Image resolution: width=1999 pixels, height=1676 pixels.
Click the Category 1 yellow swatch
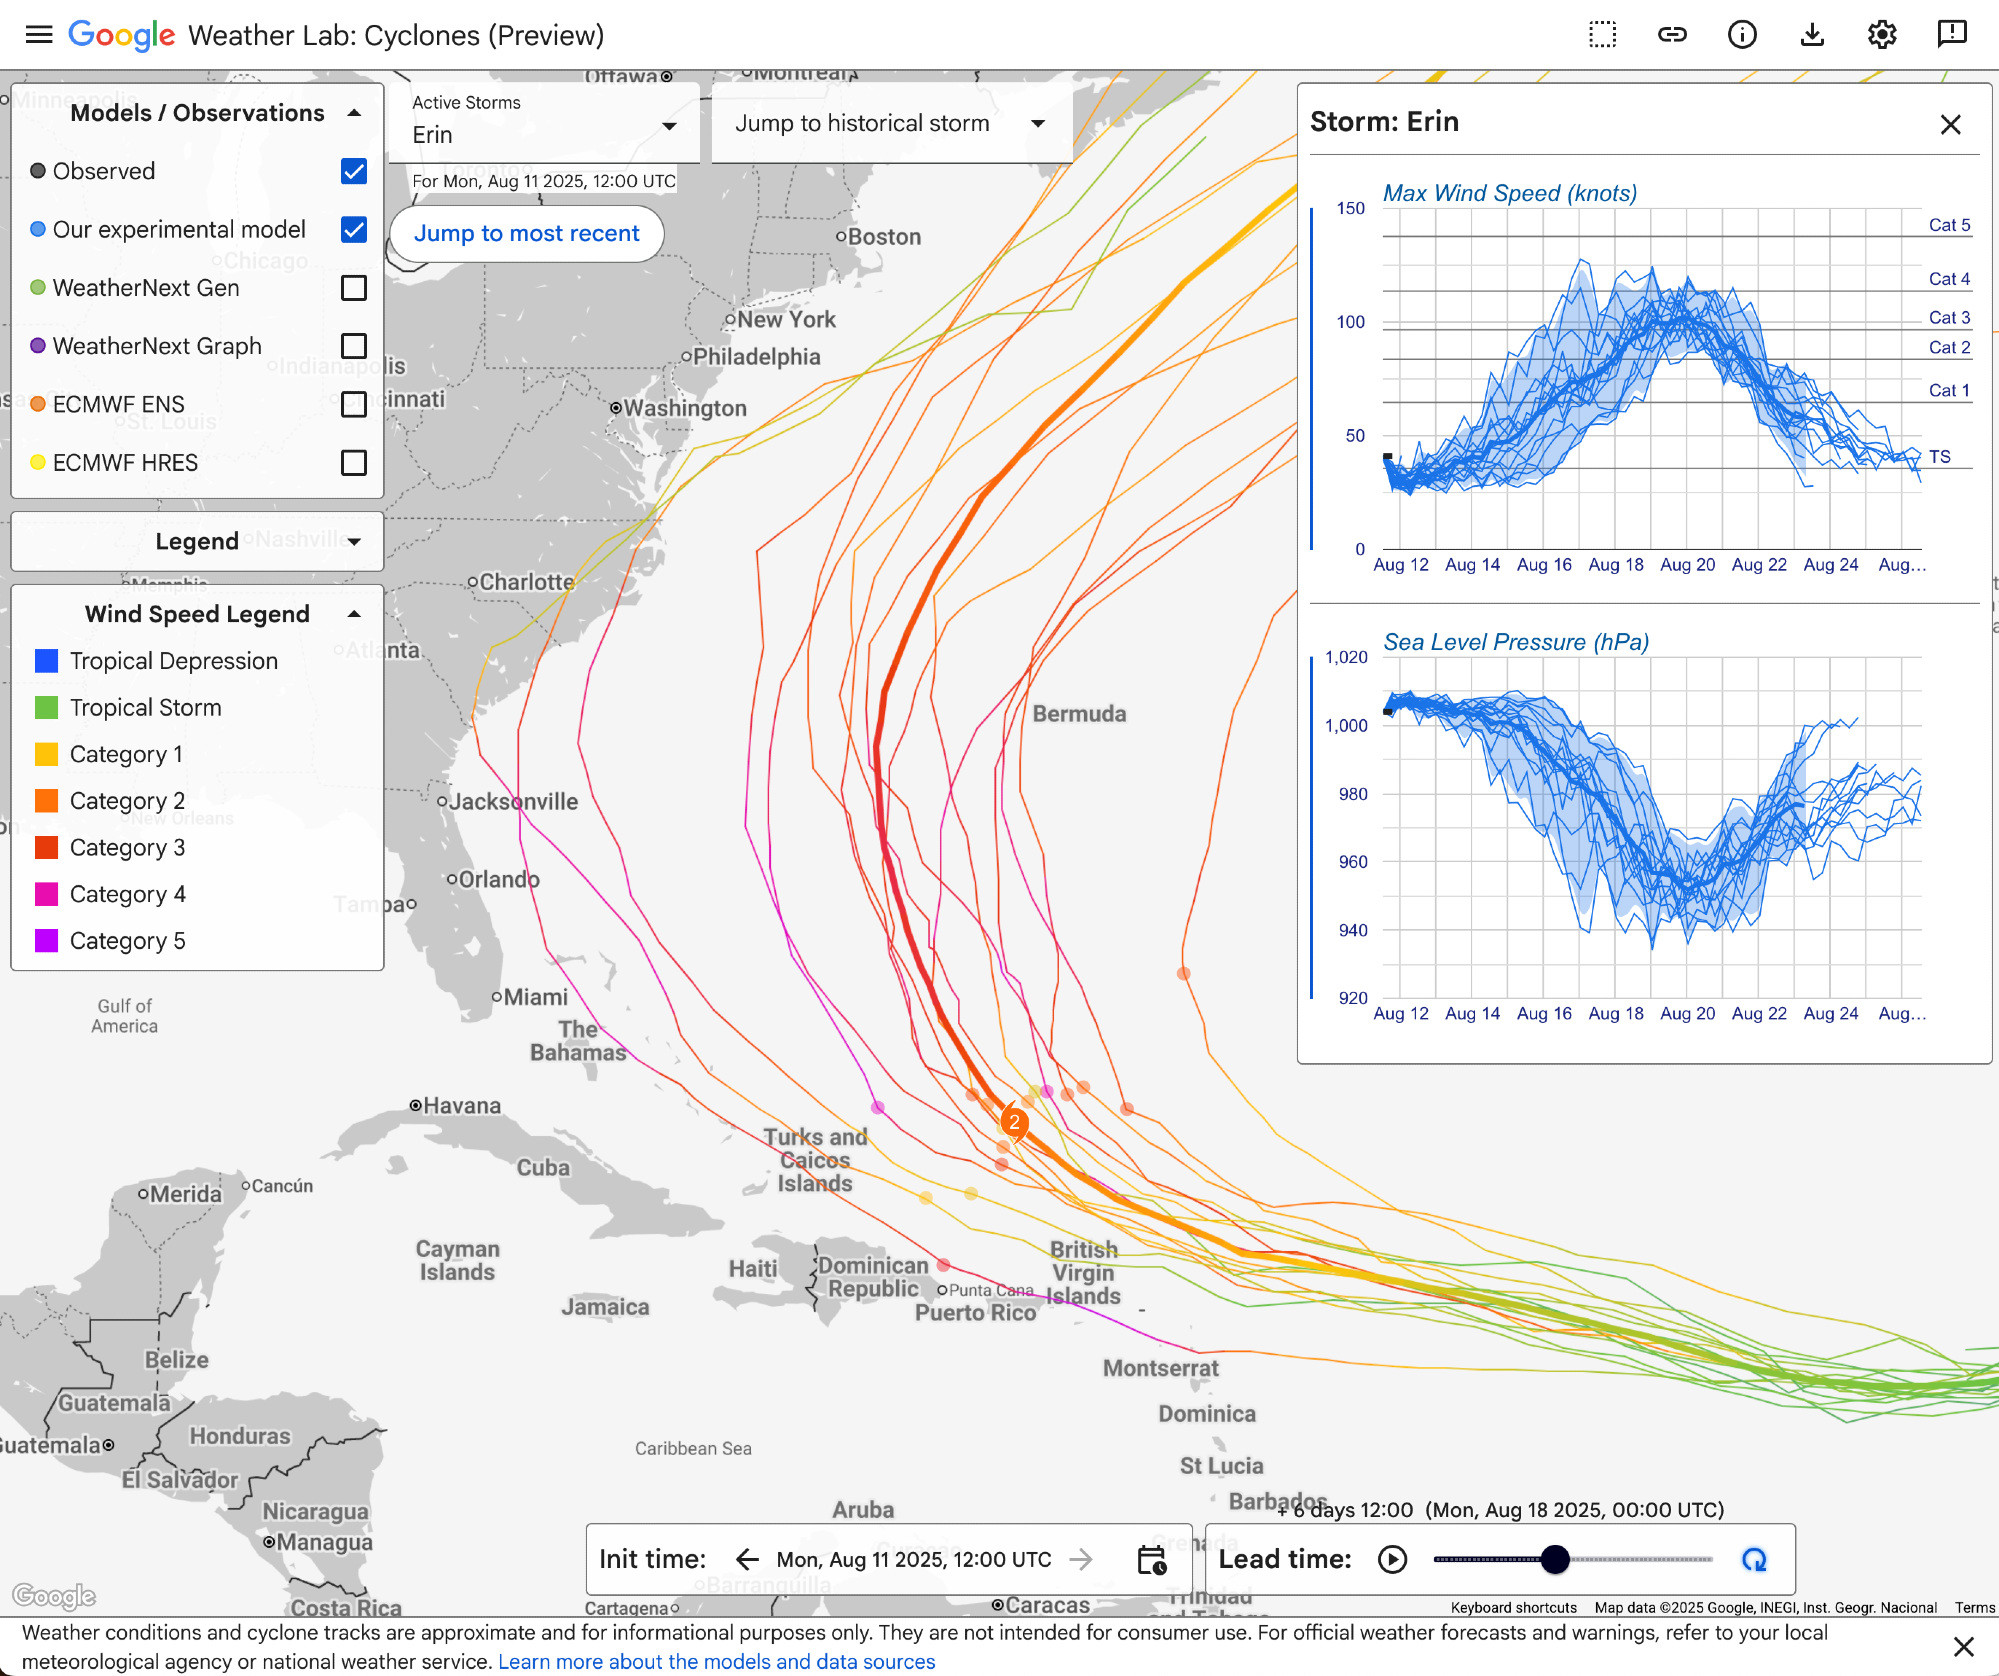(46, 754)
